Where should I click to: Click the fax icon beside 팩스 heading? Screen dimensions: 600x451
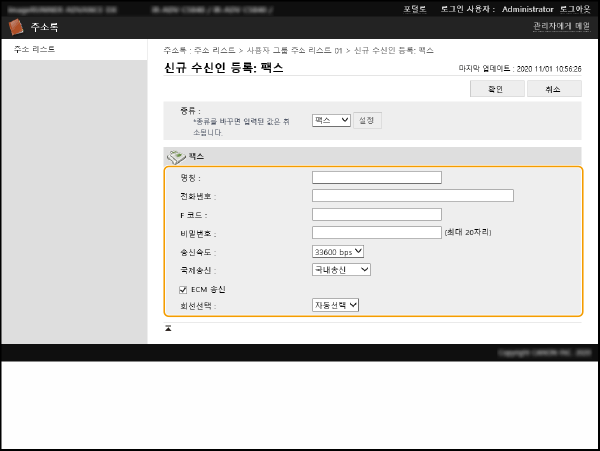176,157
